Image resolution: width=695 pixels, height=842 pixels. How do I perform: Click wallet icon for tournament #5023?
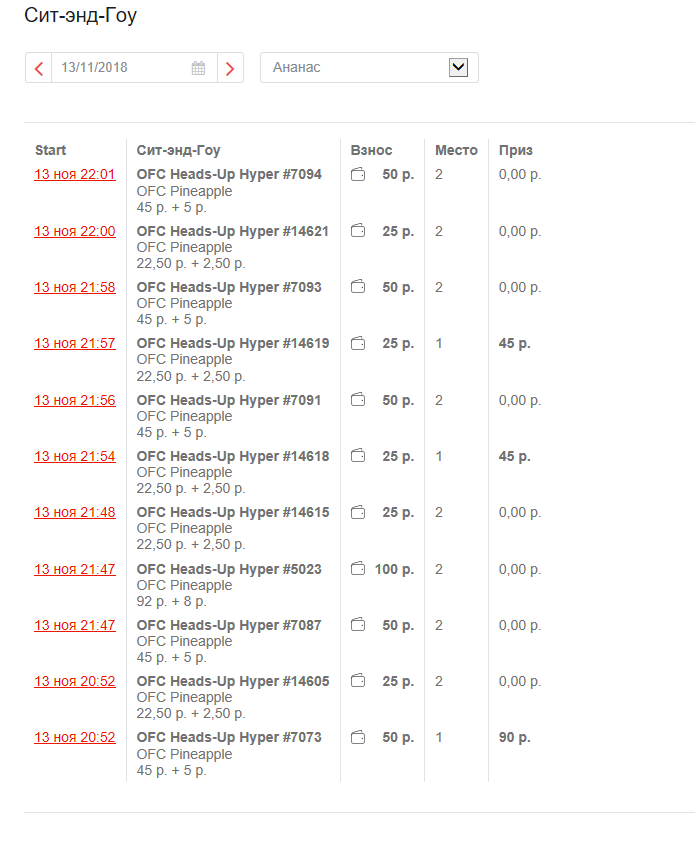[x=358, y=569]
